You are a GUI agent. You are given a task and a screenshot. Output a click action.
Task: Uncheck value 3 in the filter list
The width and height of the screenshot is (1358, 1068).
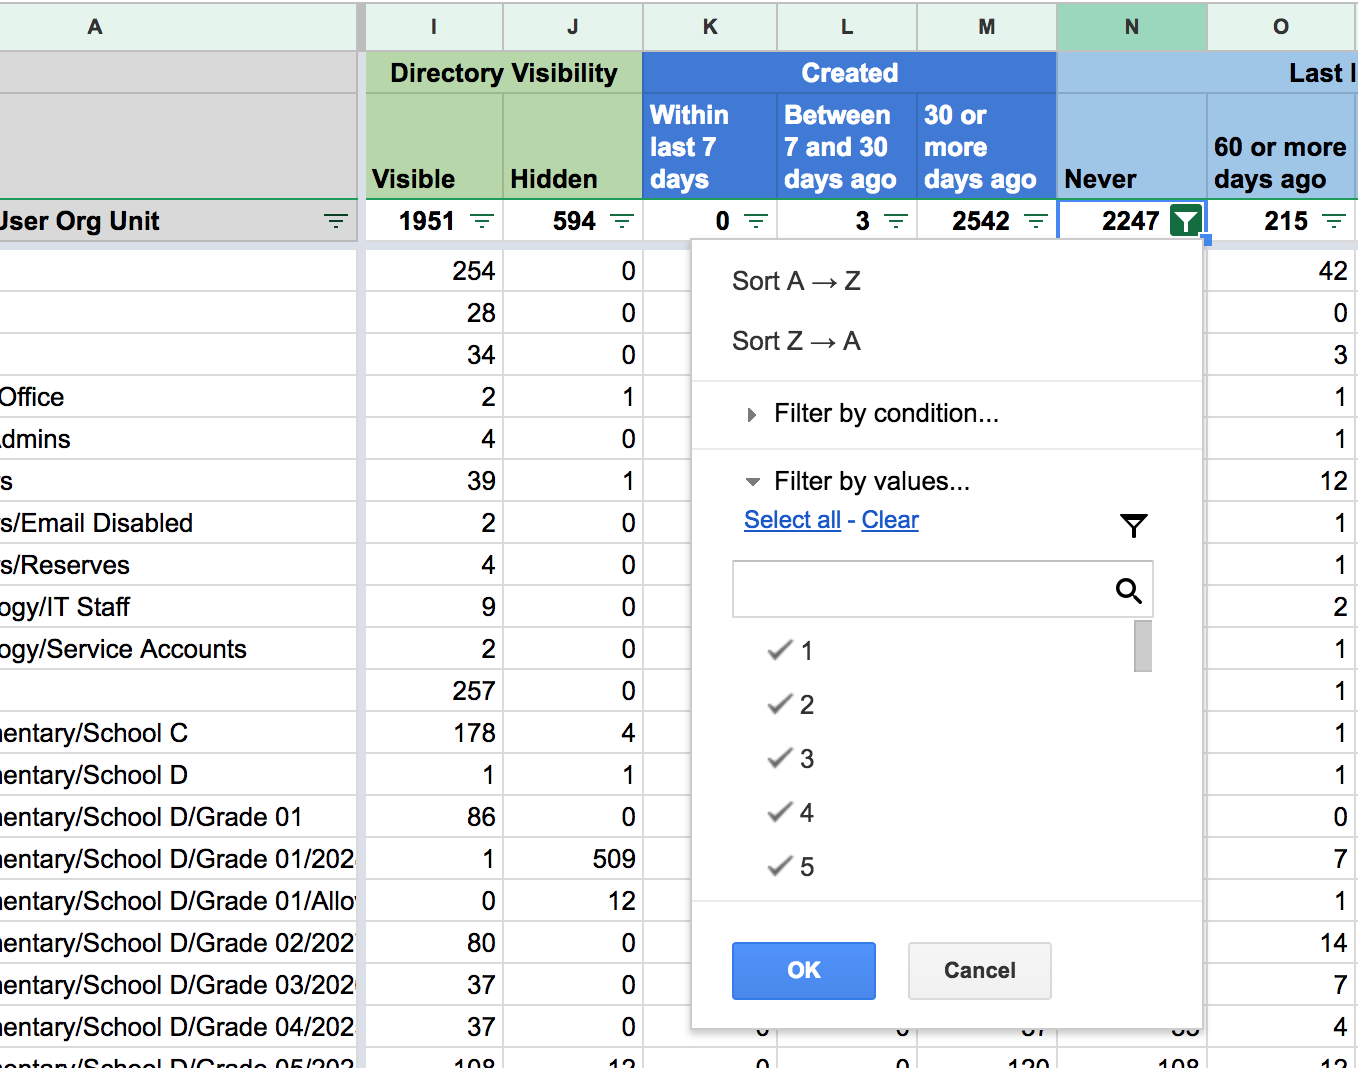coord(781,759)
